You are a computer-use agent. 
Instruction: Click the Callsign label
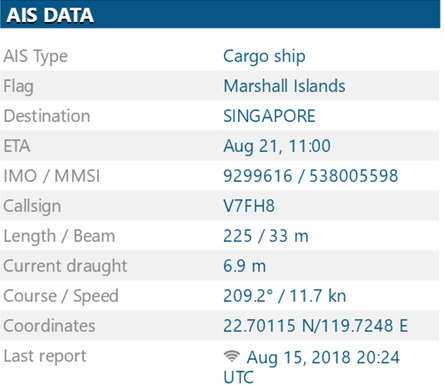pyautogui.click(x=32, y=206)
